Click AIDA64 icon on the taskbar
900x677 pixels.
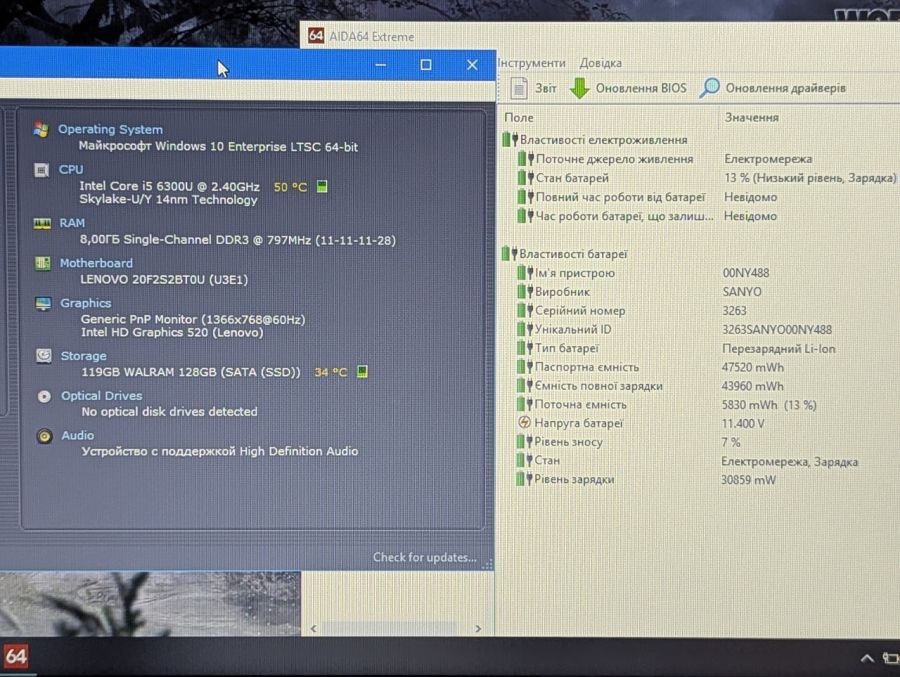[16, 656]
